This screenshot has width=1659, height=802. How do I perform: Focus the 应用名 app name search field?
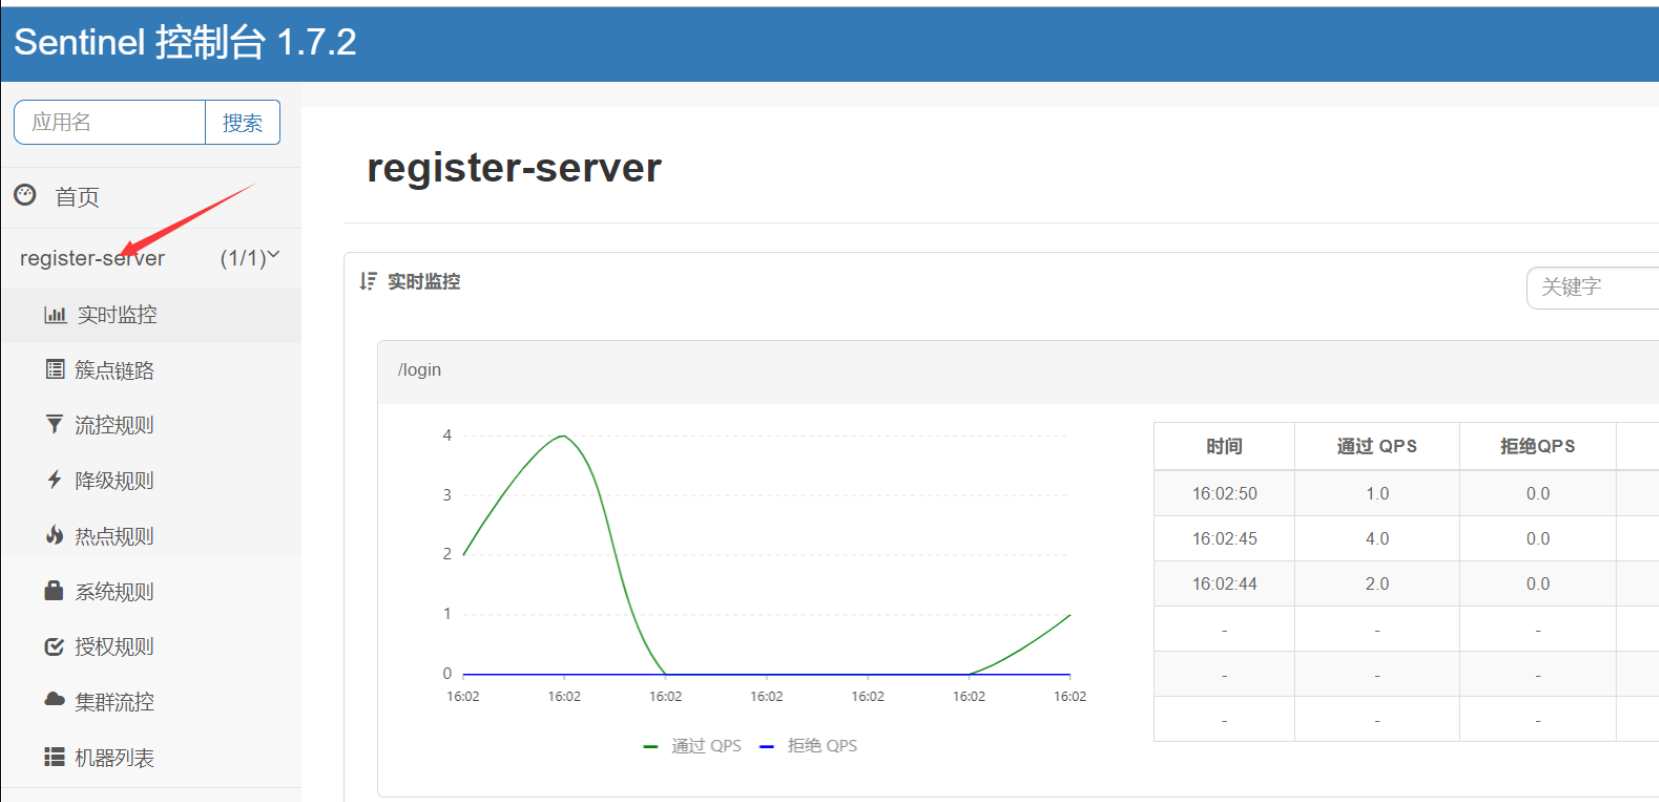[110, 122]
